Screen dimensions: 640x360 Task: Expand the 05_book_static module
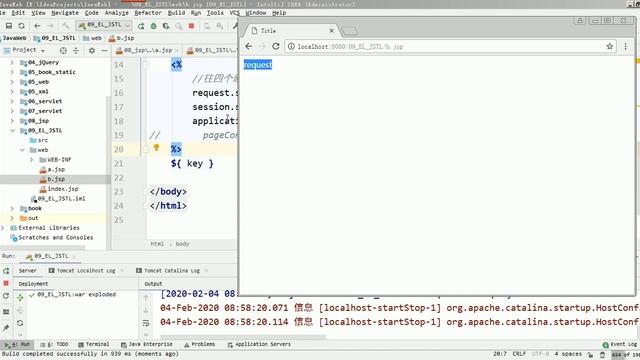[x=12, y=72]
